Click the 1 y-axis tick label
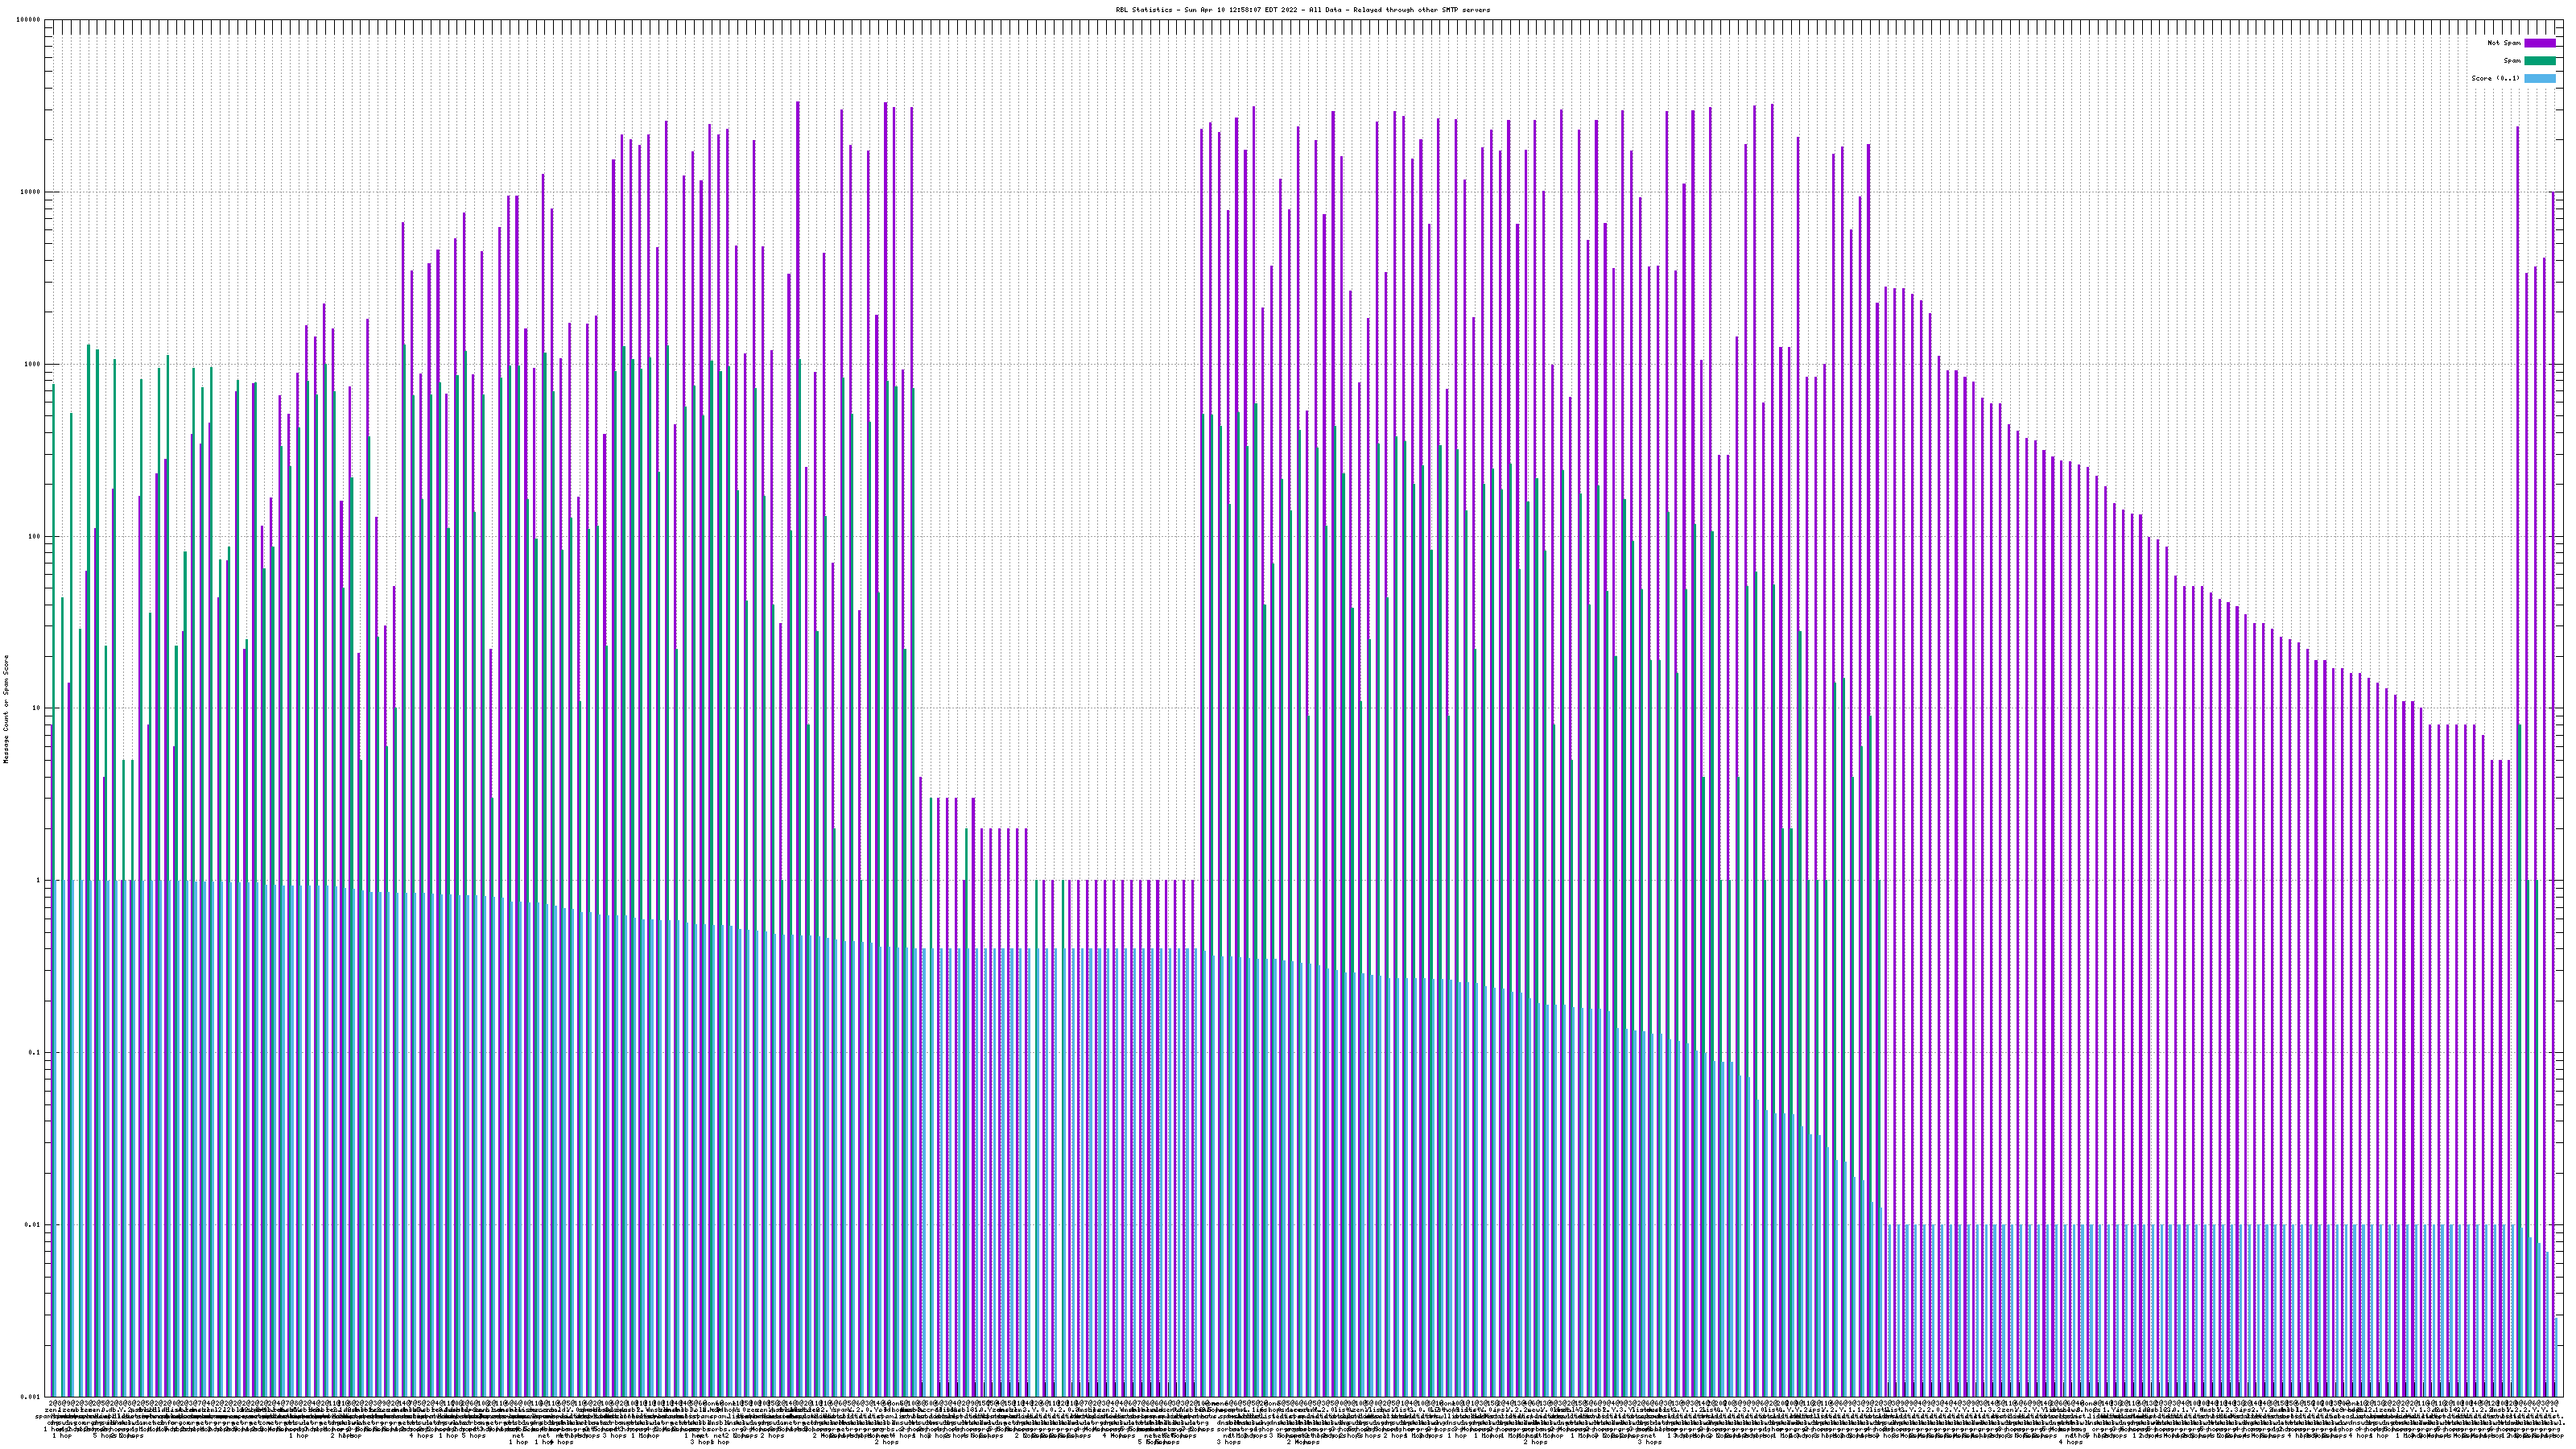 pos(39,881)
